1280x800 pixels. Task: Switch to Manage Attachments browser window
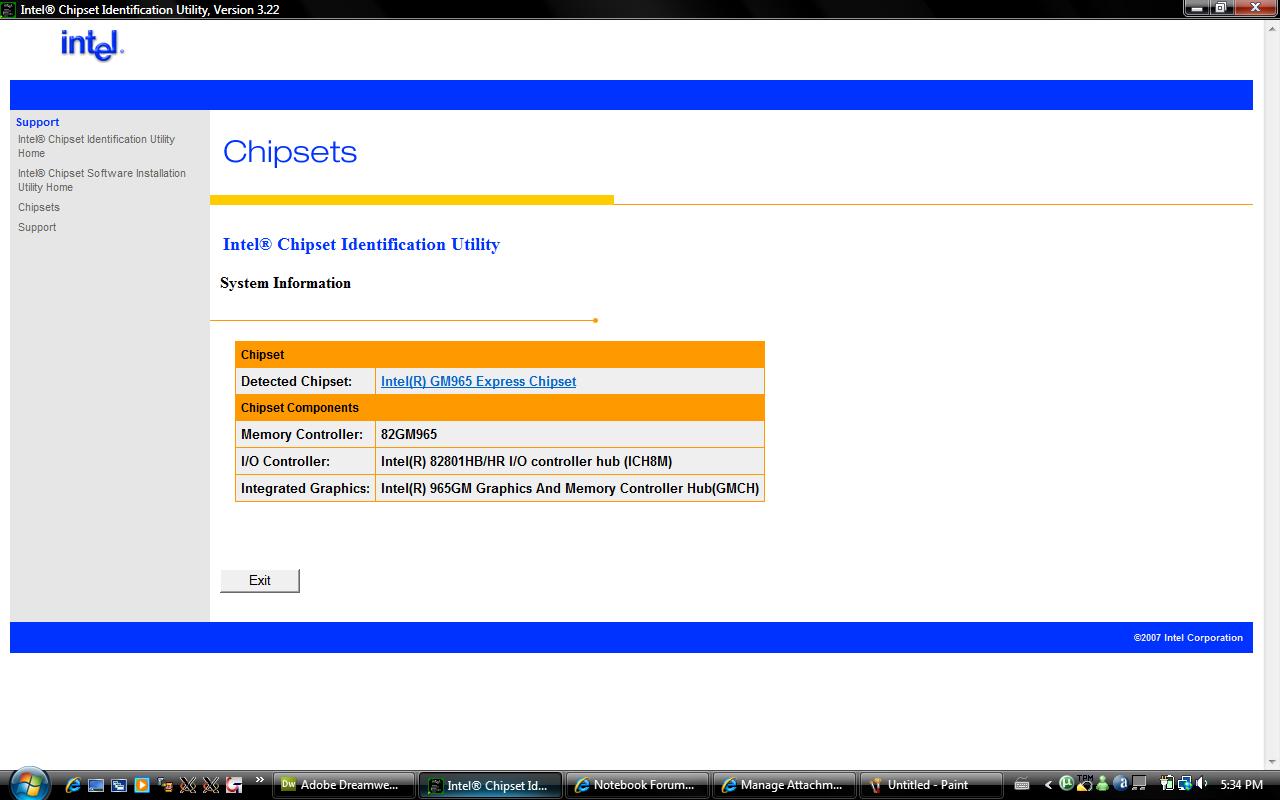coord(784,785)
